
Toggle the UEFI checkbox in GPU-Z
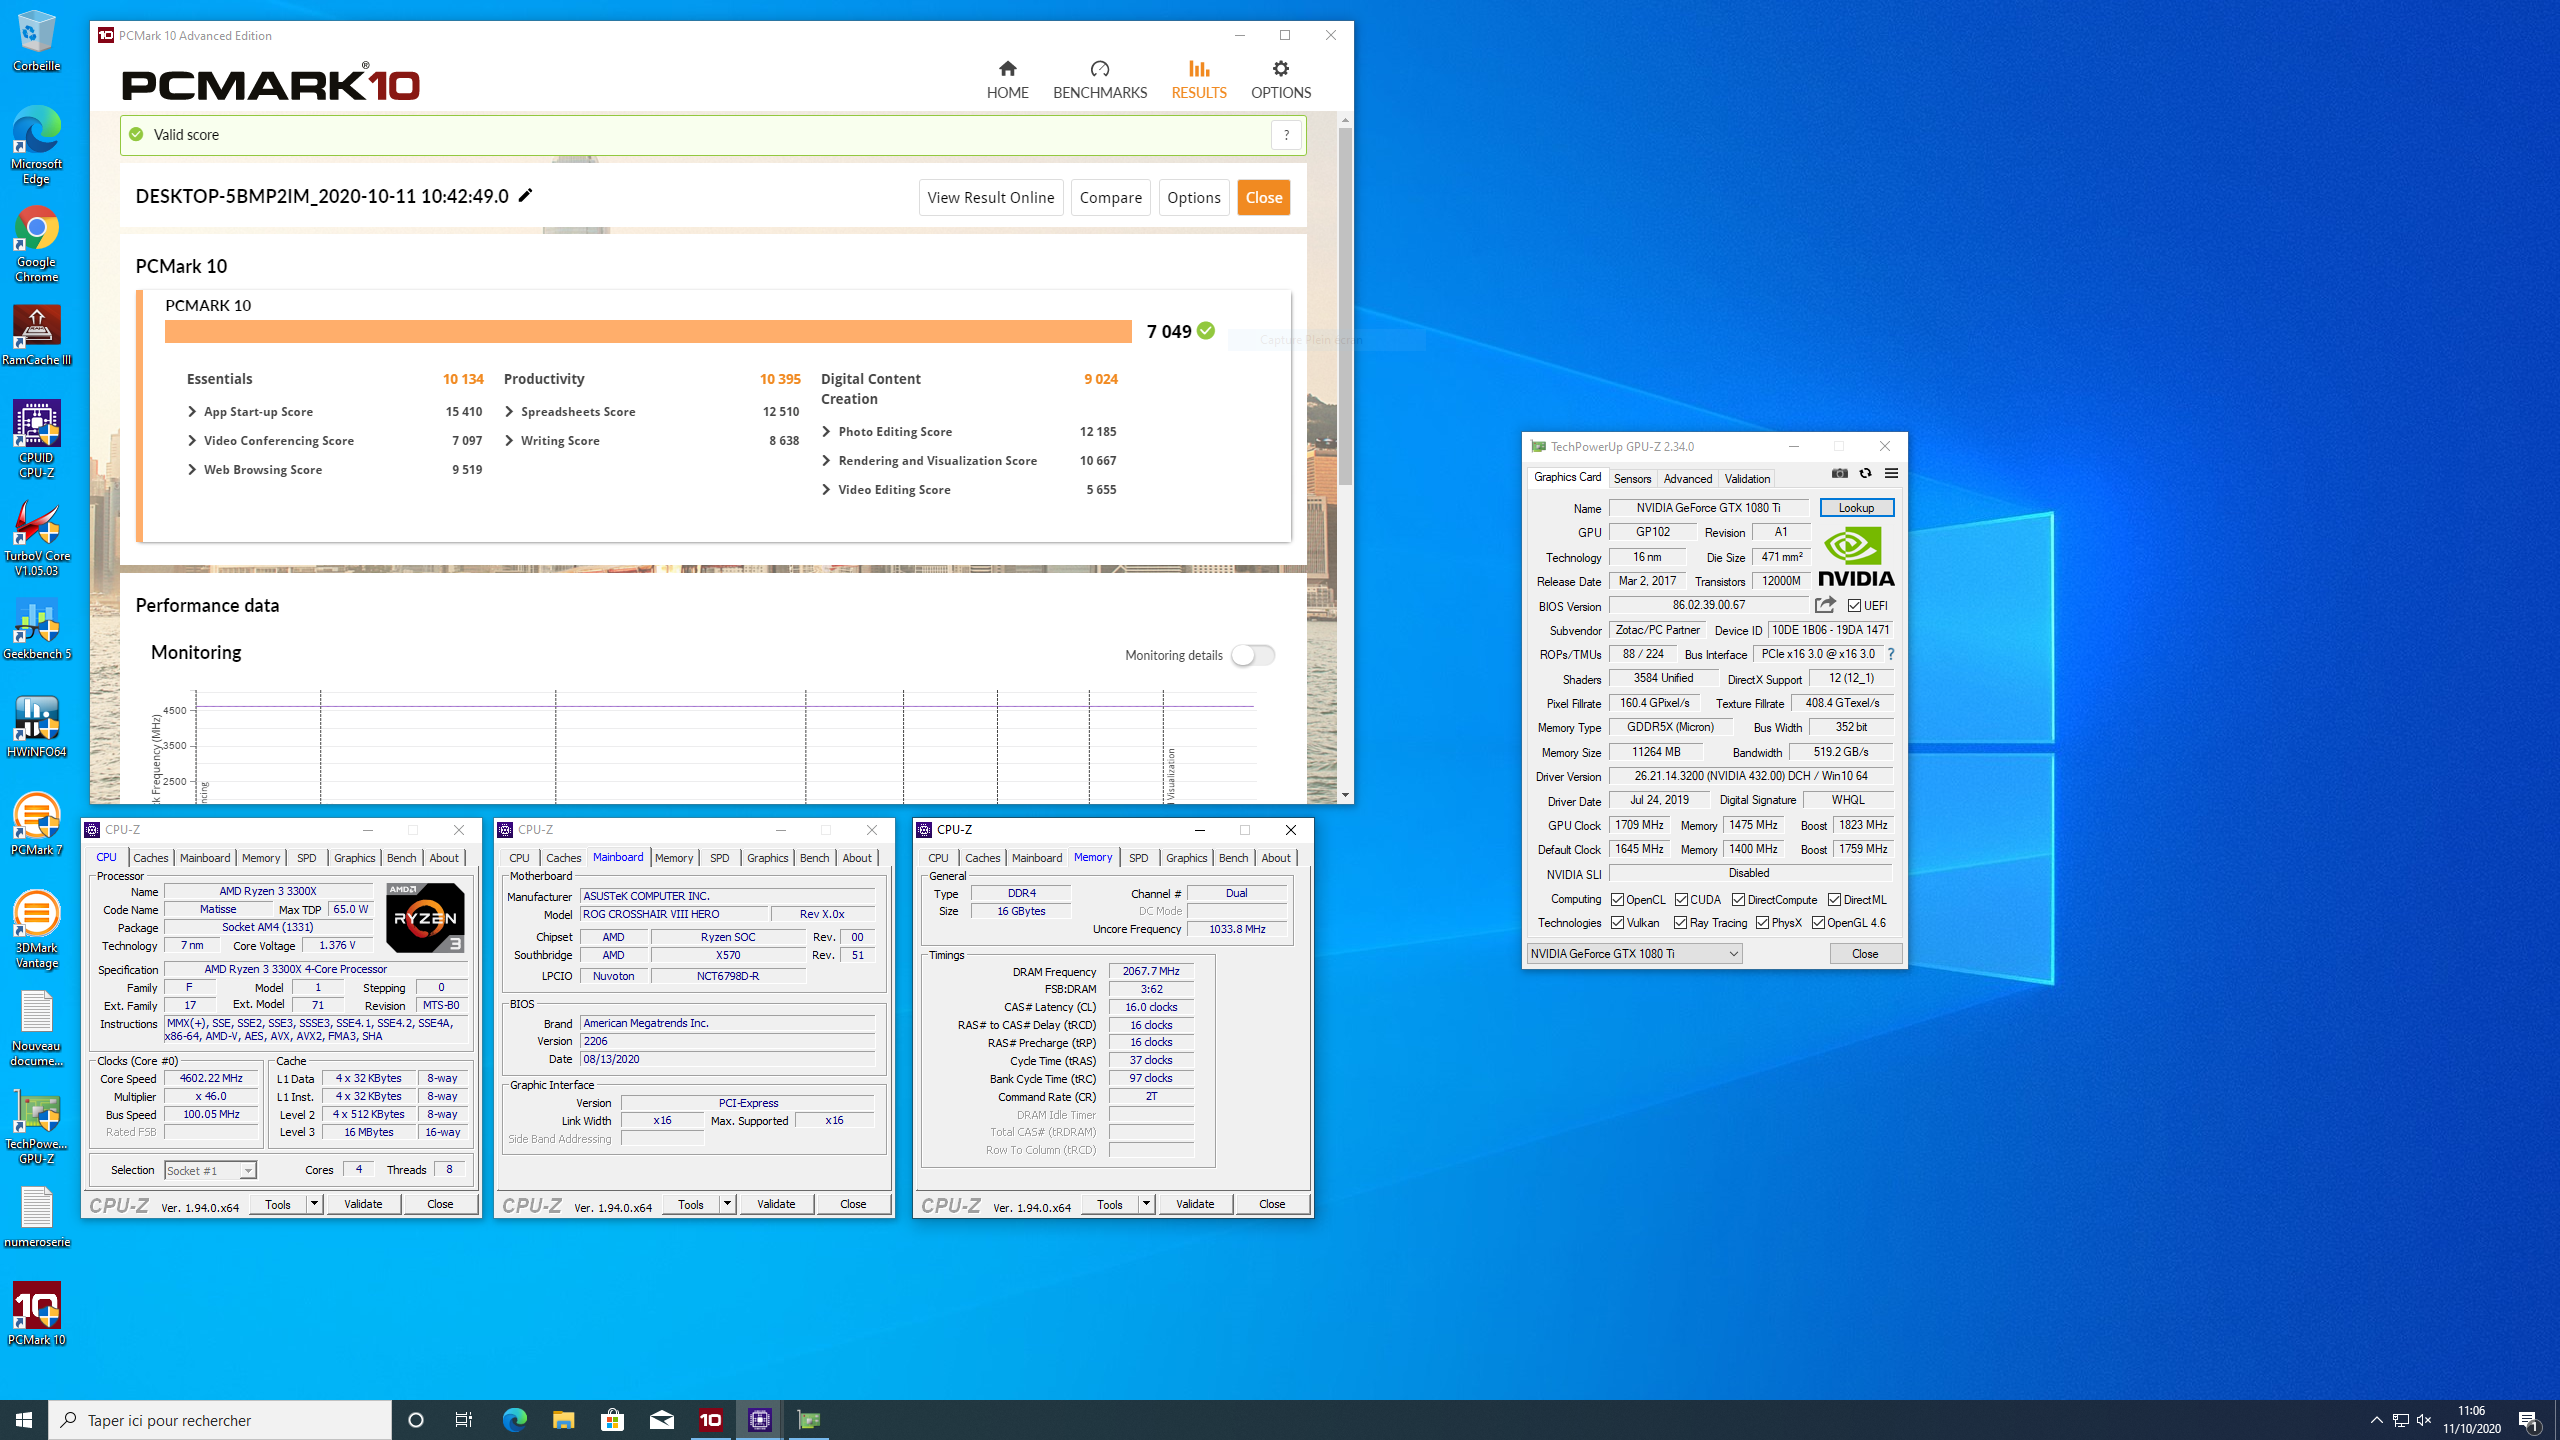pos(1854,606)
